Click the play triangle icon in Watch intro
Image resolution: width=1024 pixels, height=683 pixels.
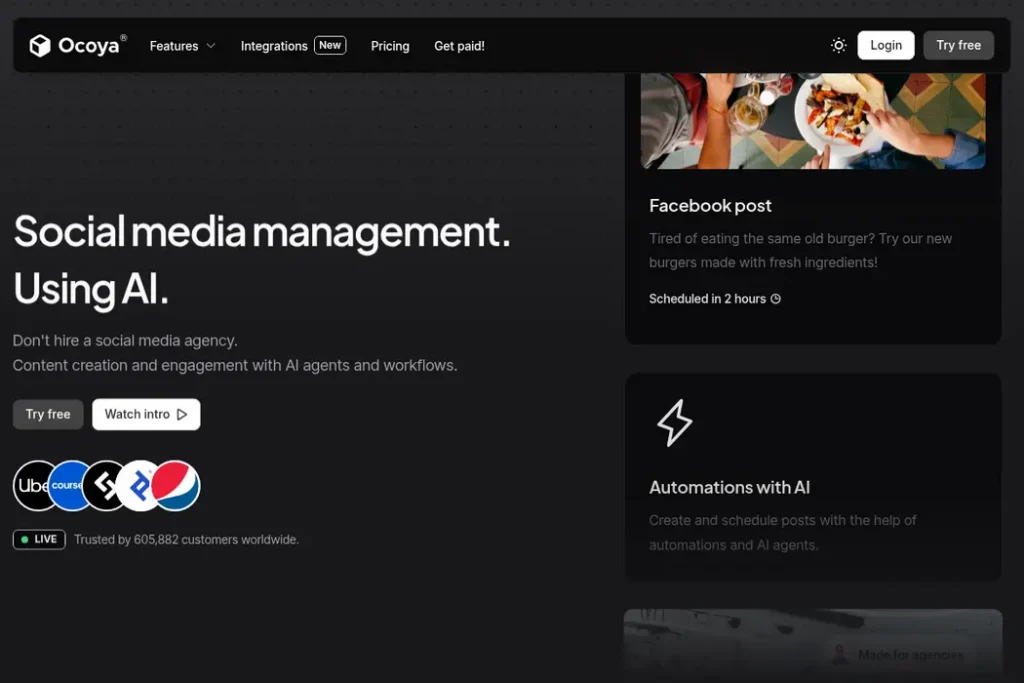[182, 414]
